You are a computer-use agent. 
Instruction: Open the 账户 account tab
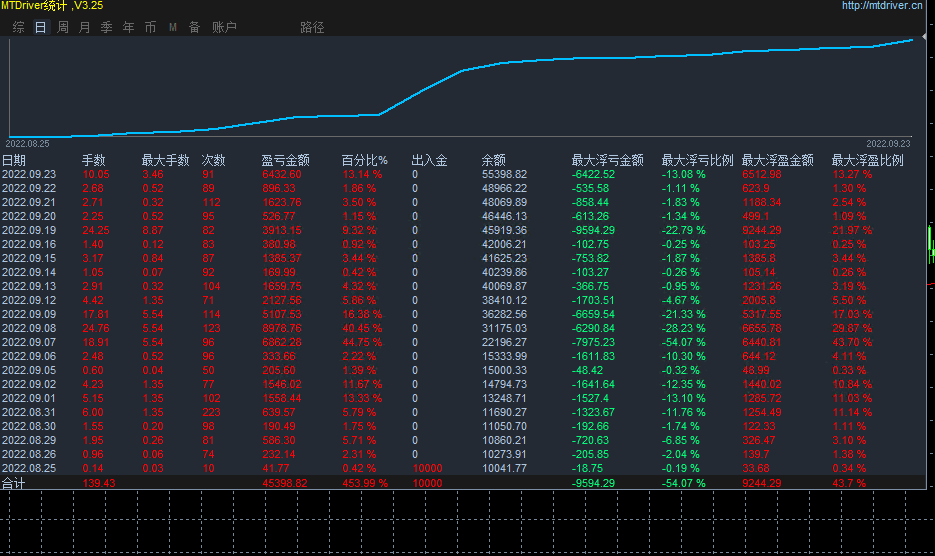(x=224, y=27)
